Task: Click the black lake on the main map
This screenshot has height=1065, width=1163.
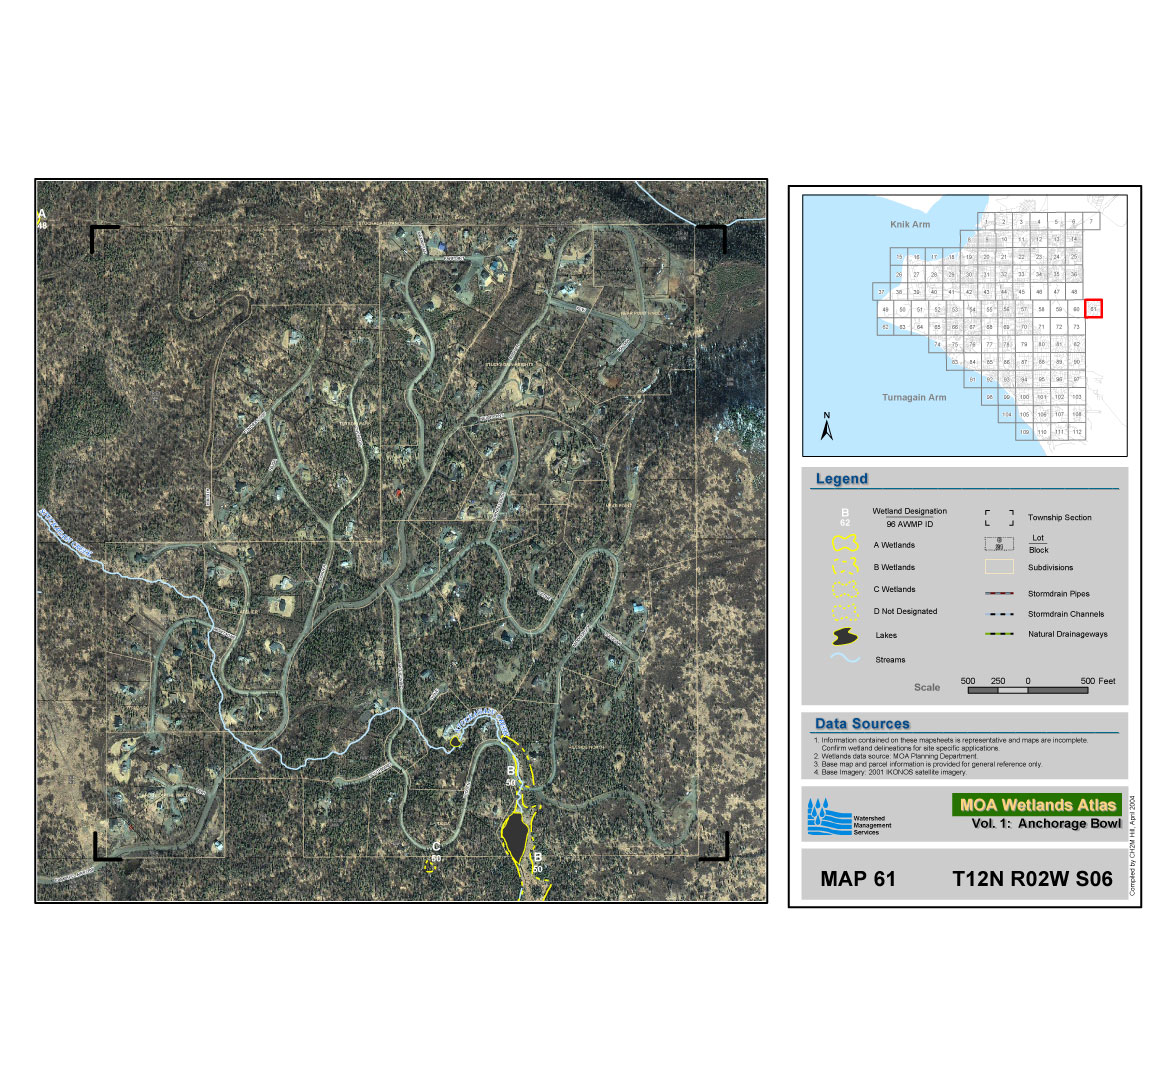Action: tap(515, 831)
